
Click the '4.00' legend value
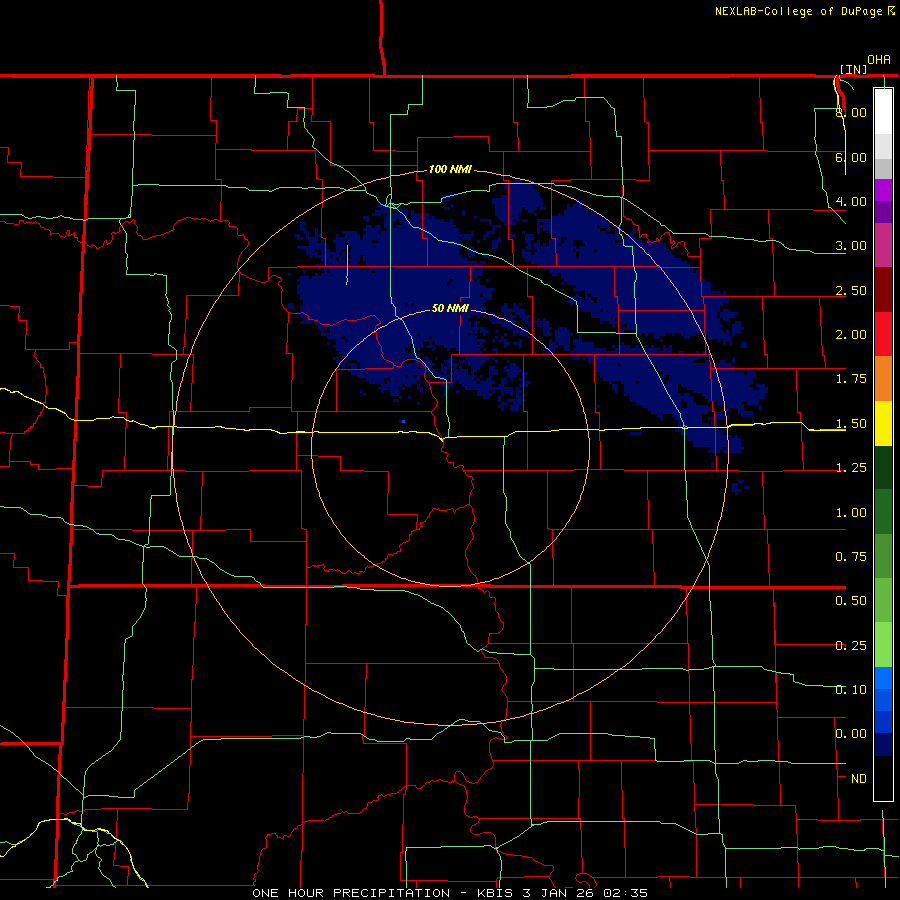[x=851, y=201]
